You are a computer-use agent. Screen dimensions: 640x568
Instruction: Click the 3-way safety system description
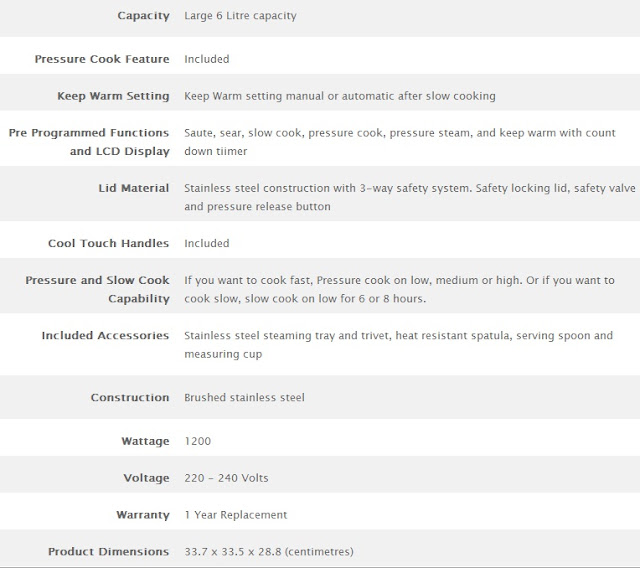pyautogui.click(x=410, y=197)
